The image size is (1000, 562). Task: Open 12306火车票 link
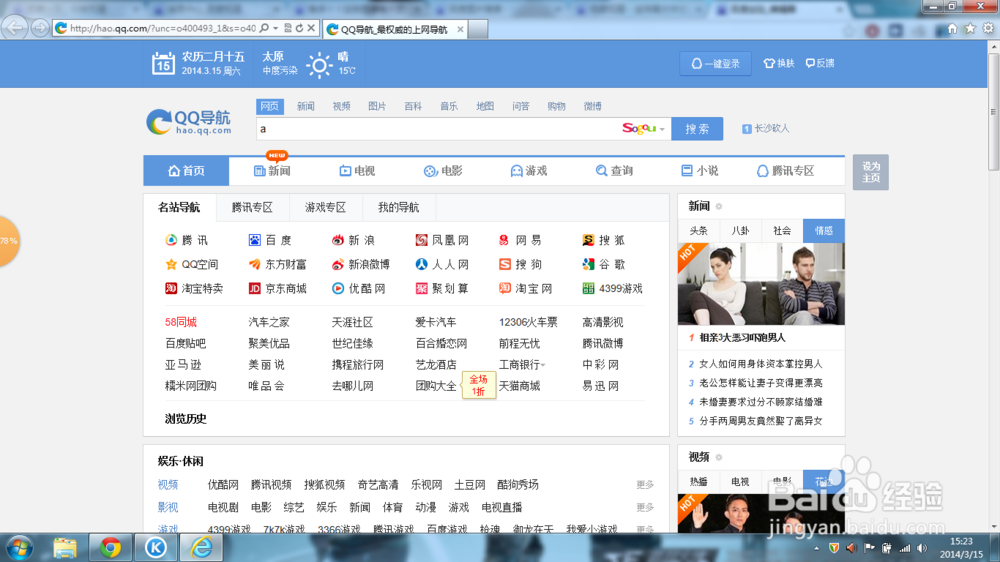coord(528,323)
